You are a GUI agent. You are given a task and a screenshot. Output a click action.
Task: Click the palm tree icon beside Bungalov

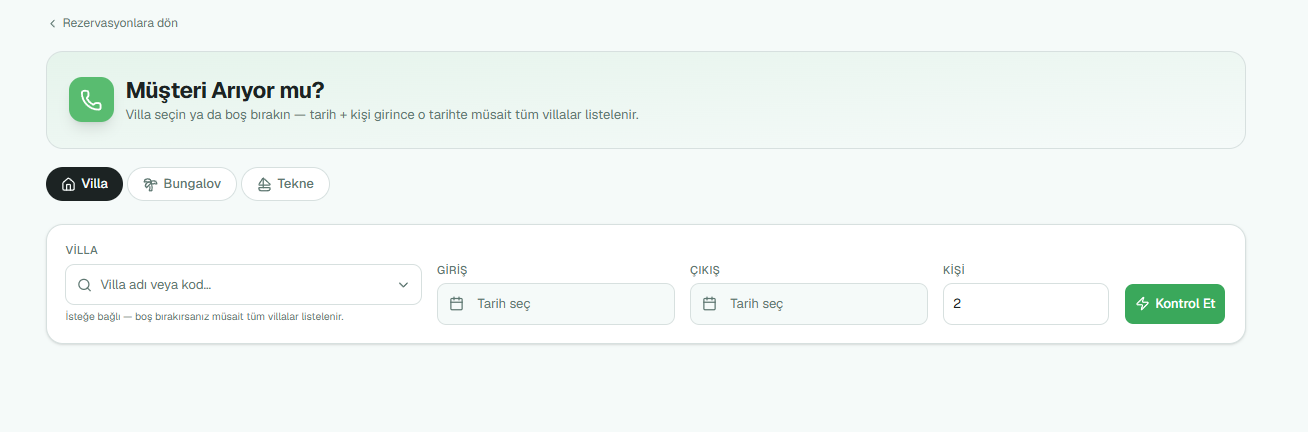point(150,184)
